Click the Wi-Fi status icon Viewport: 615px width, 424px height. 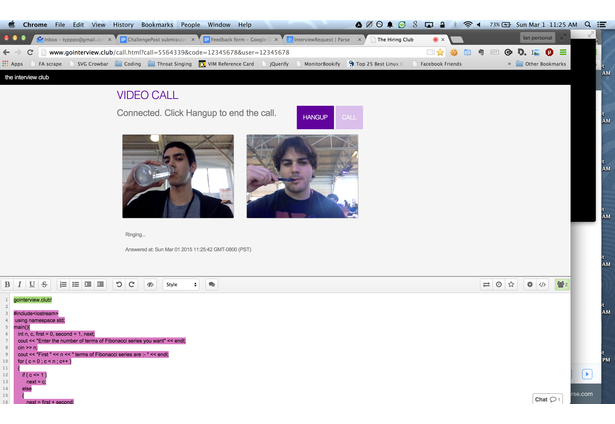pos(468,24)
